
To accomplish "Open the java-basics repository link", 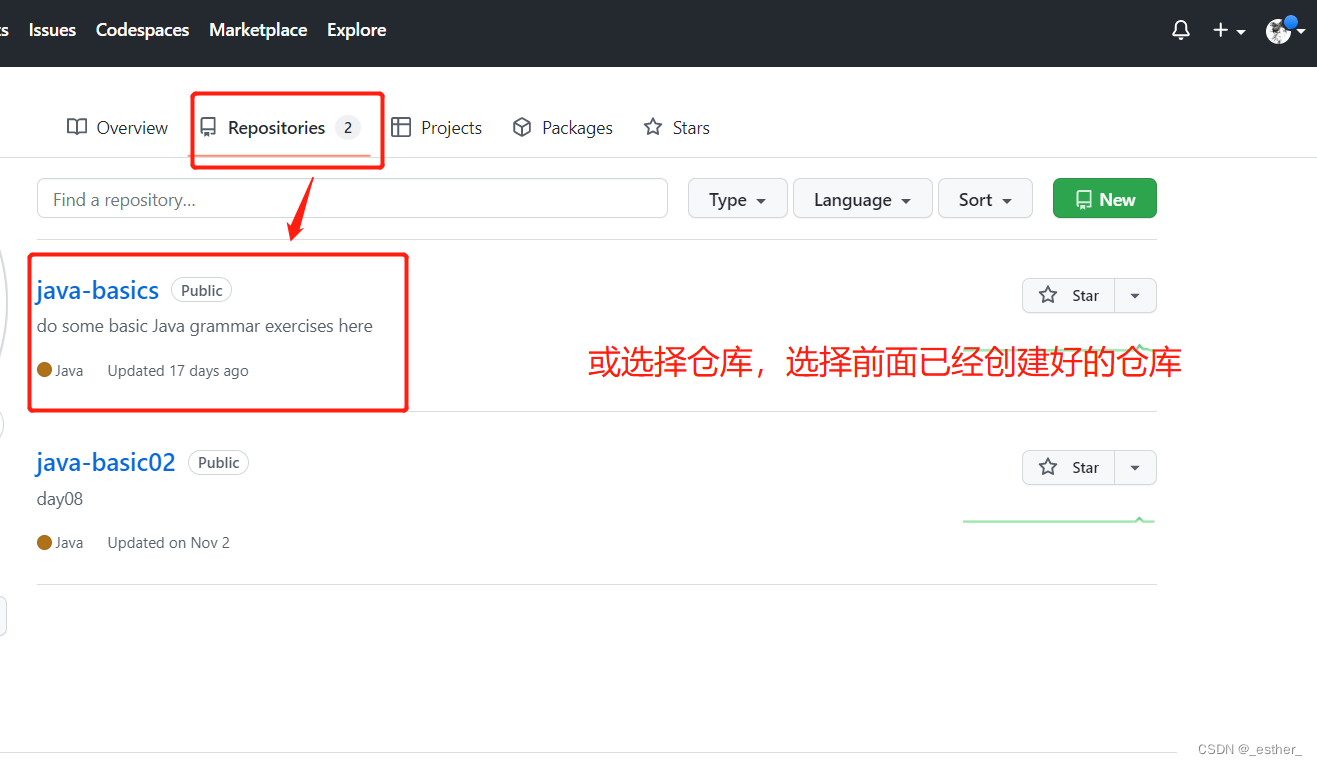I will pos(96,290).
